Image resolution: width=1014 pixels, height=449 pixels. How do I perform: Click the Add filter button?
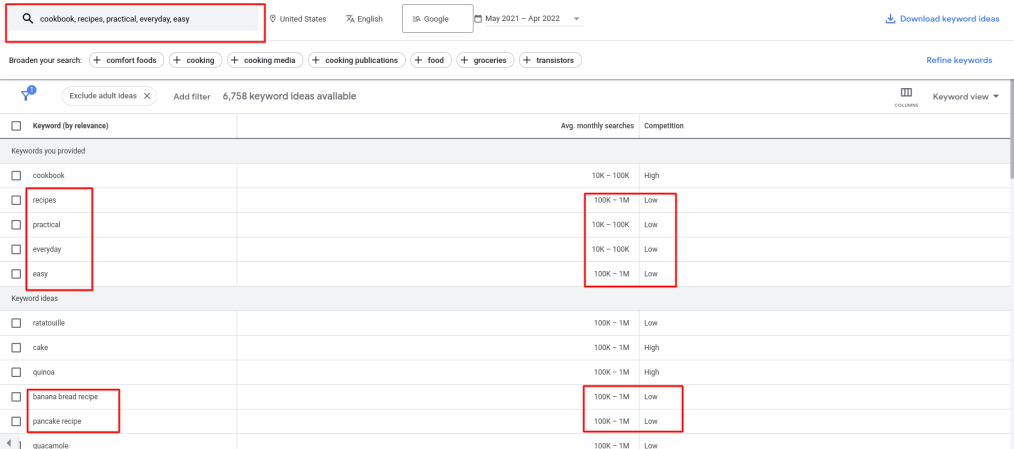coord(192,96)
